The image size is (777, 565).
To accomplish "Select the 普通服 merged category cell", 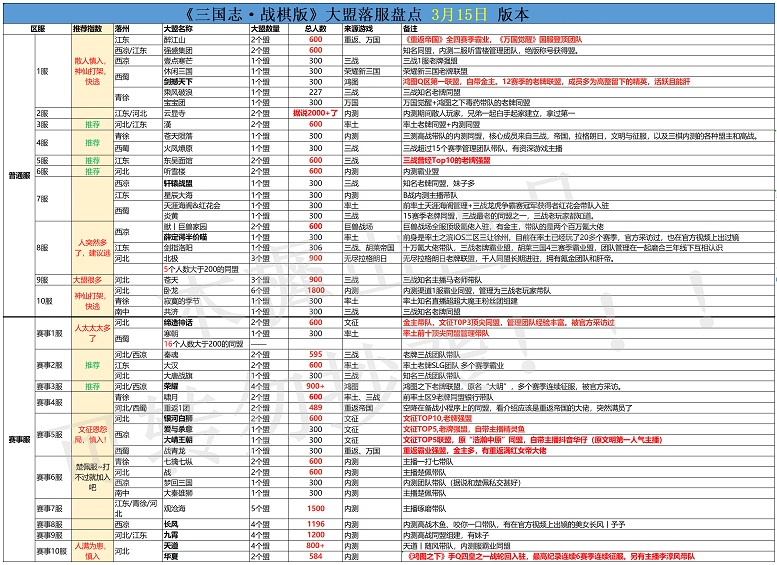I will click(19, 174).
